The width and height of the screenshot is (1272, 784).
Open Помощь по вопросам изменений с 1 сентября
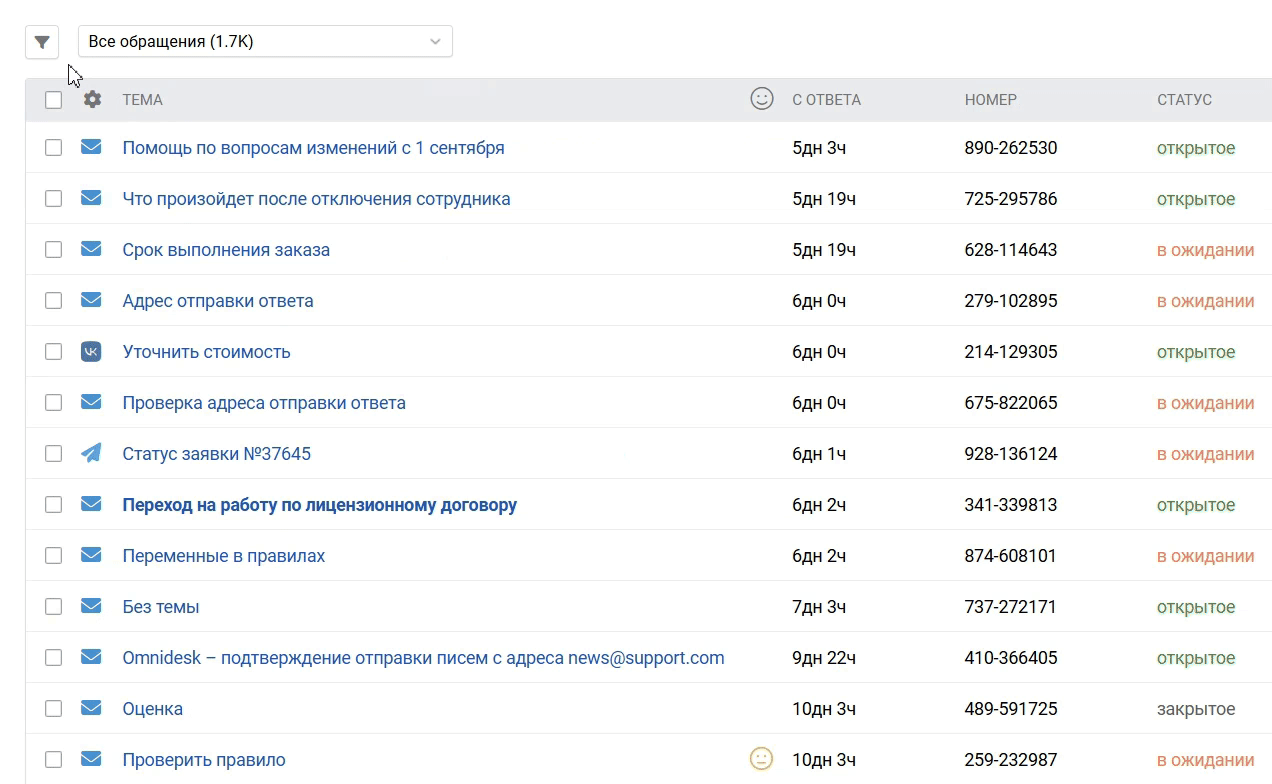[x=313, y=148]
